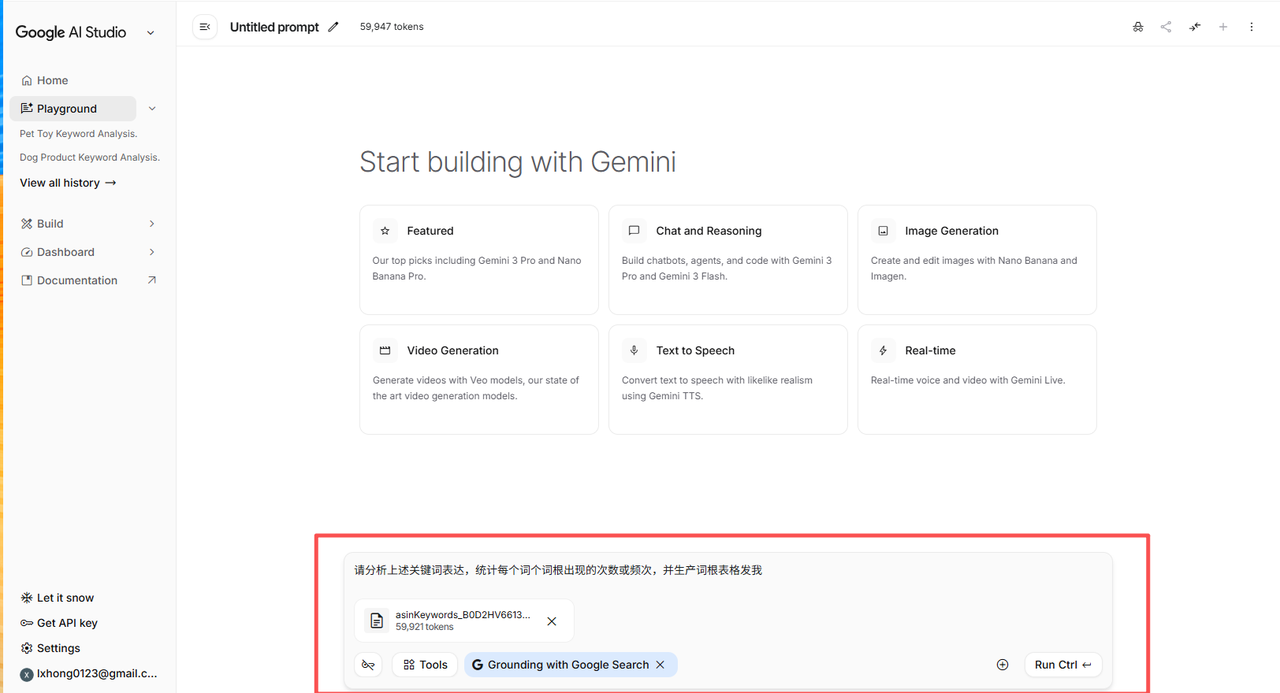The height and width of the screenshot is (693, 1280).
Task: Go to Home in sidebar
Action: [x=52, y=81]
